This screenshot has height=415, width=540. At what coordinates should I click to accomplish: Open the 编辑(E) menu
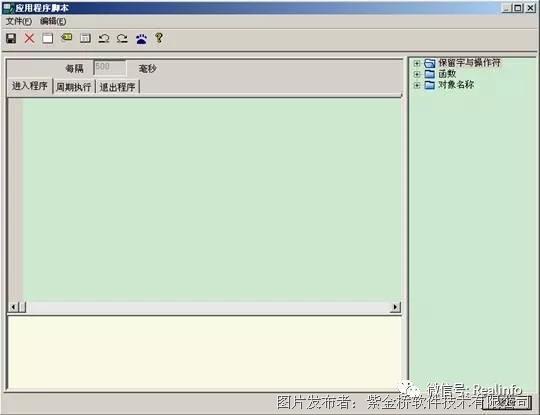(x=53, y=21)
